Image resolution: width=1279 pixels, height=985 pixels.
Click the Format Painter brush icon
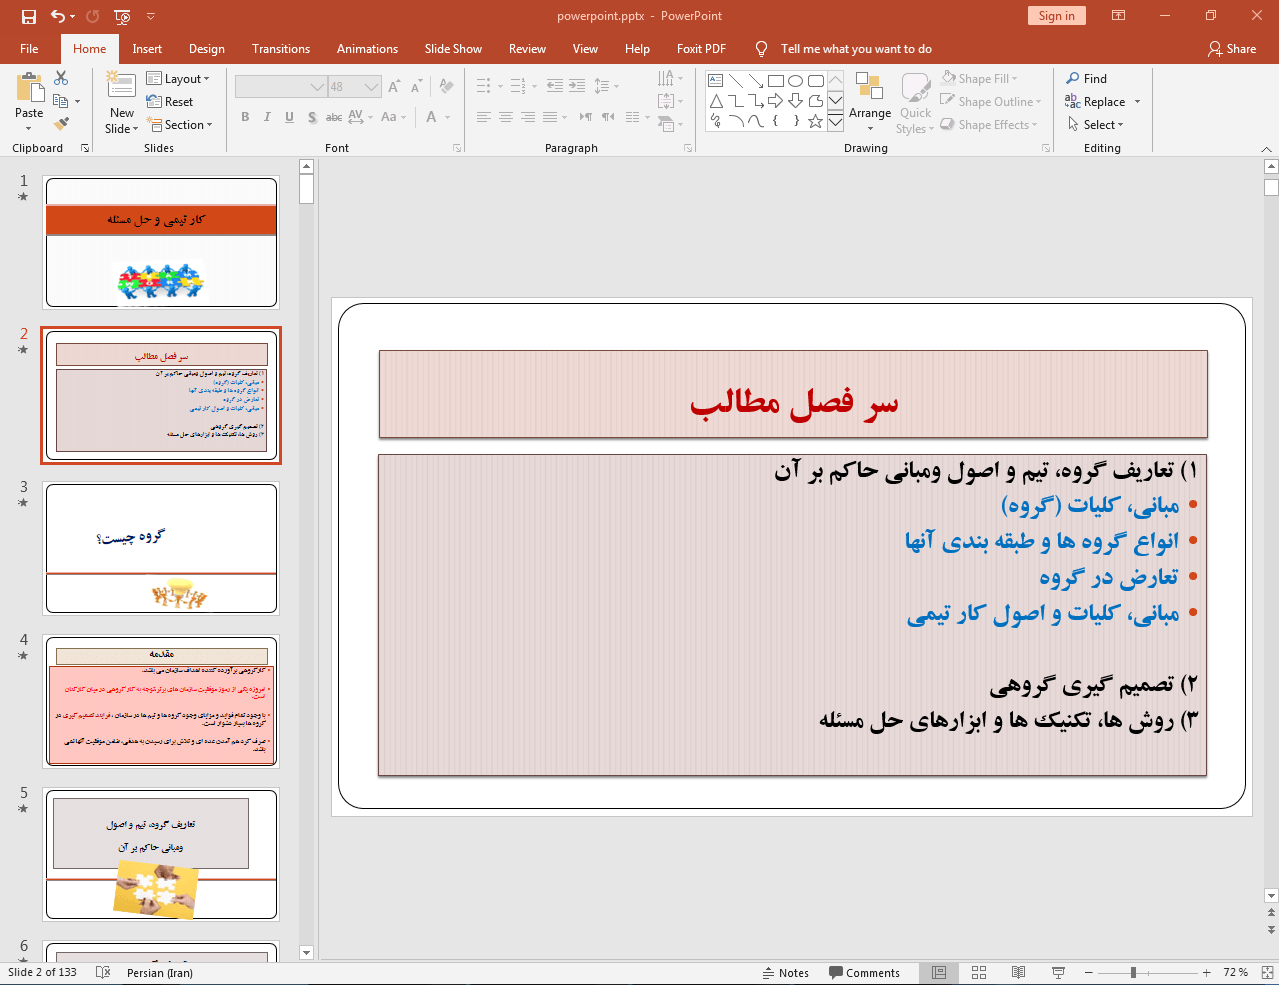[62, 124]
